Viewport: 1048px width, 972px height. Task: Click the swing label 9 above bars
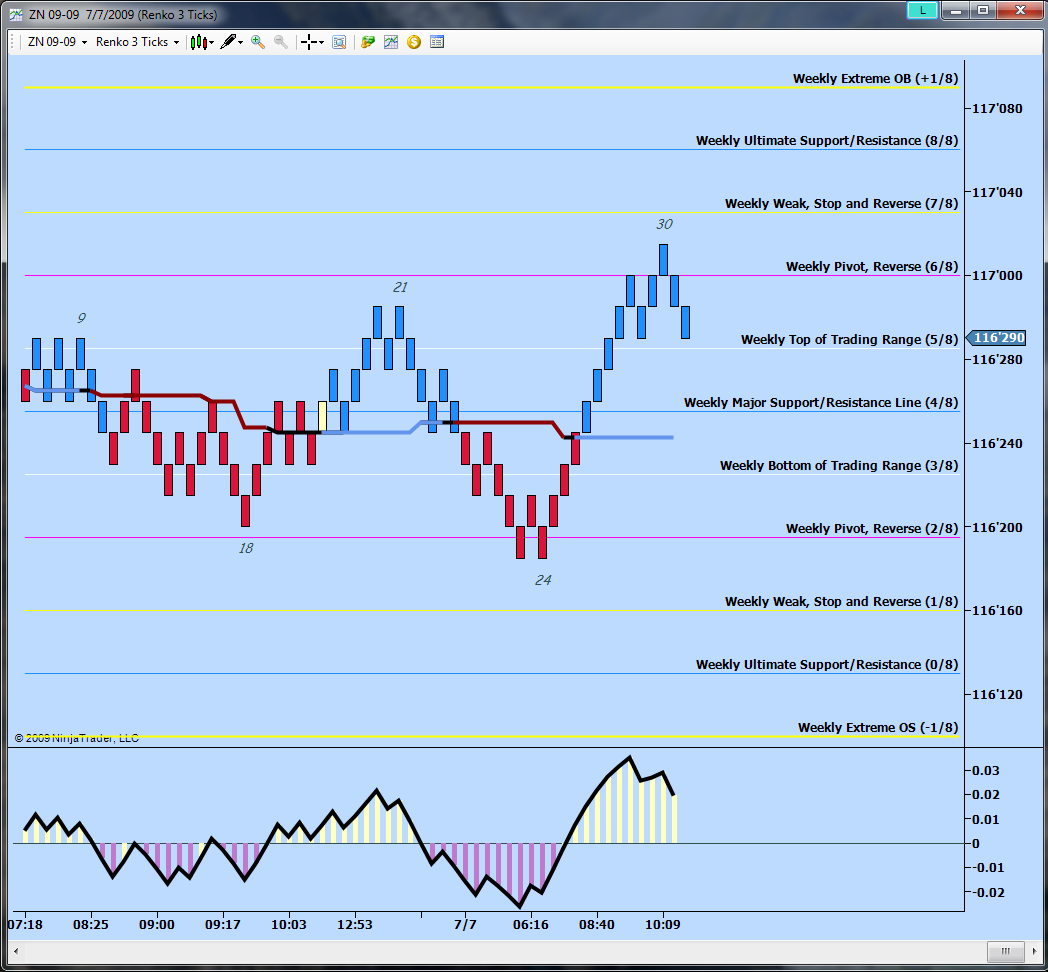pyautogui.click(x=81, y=318)
